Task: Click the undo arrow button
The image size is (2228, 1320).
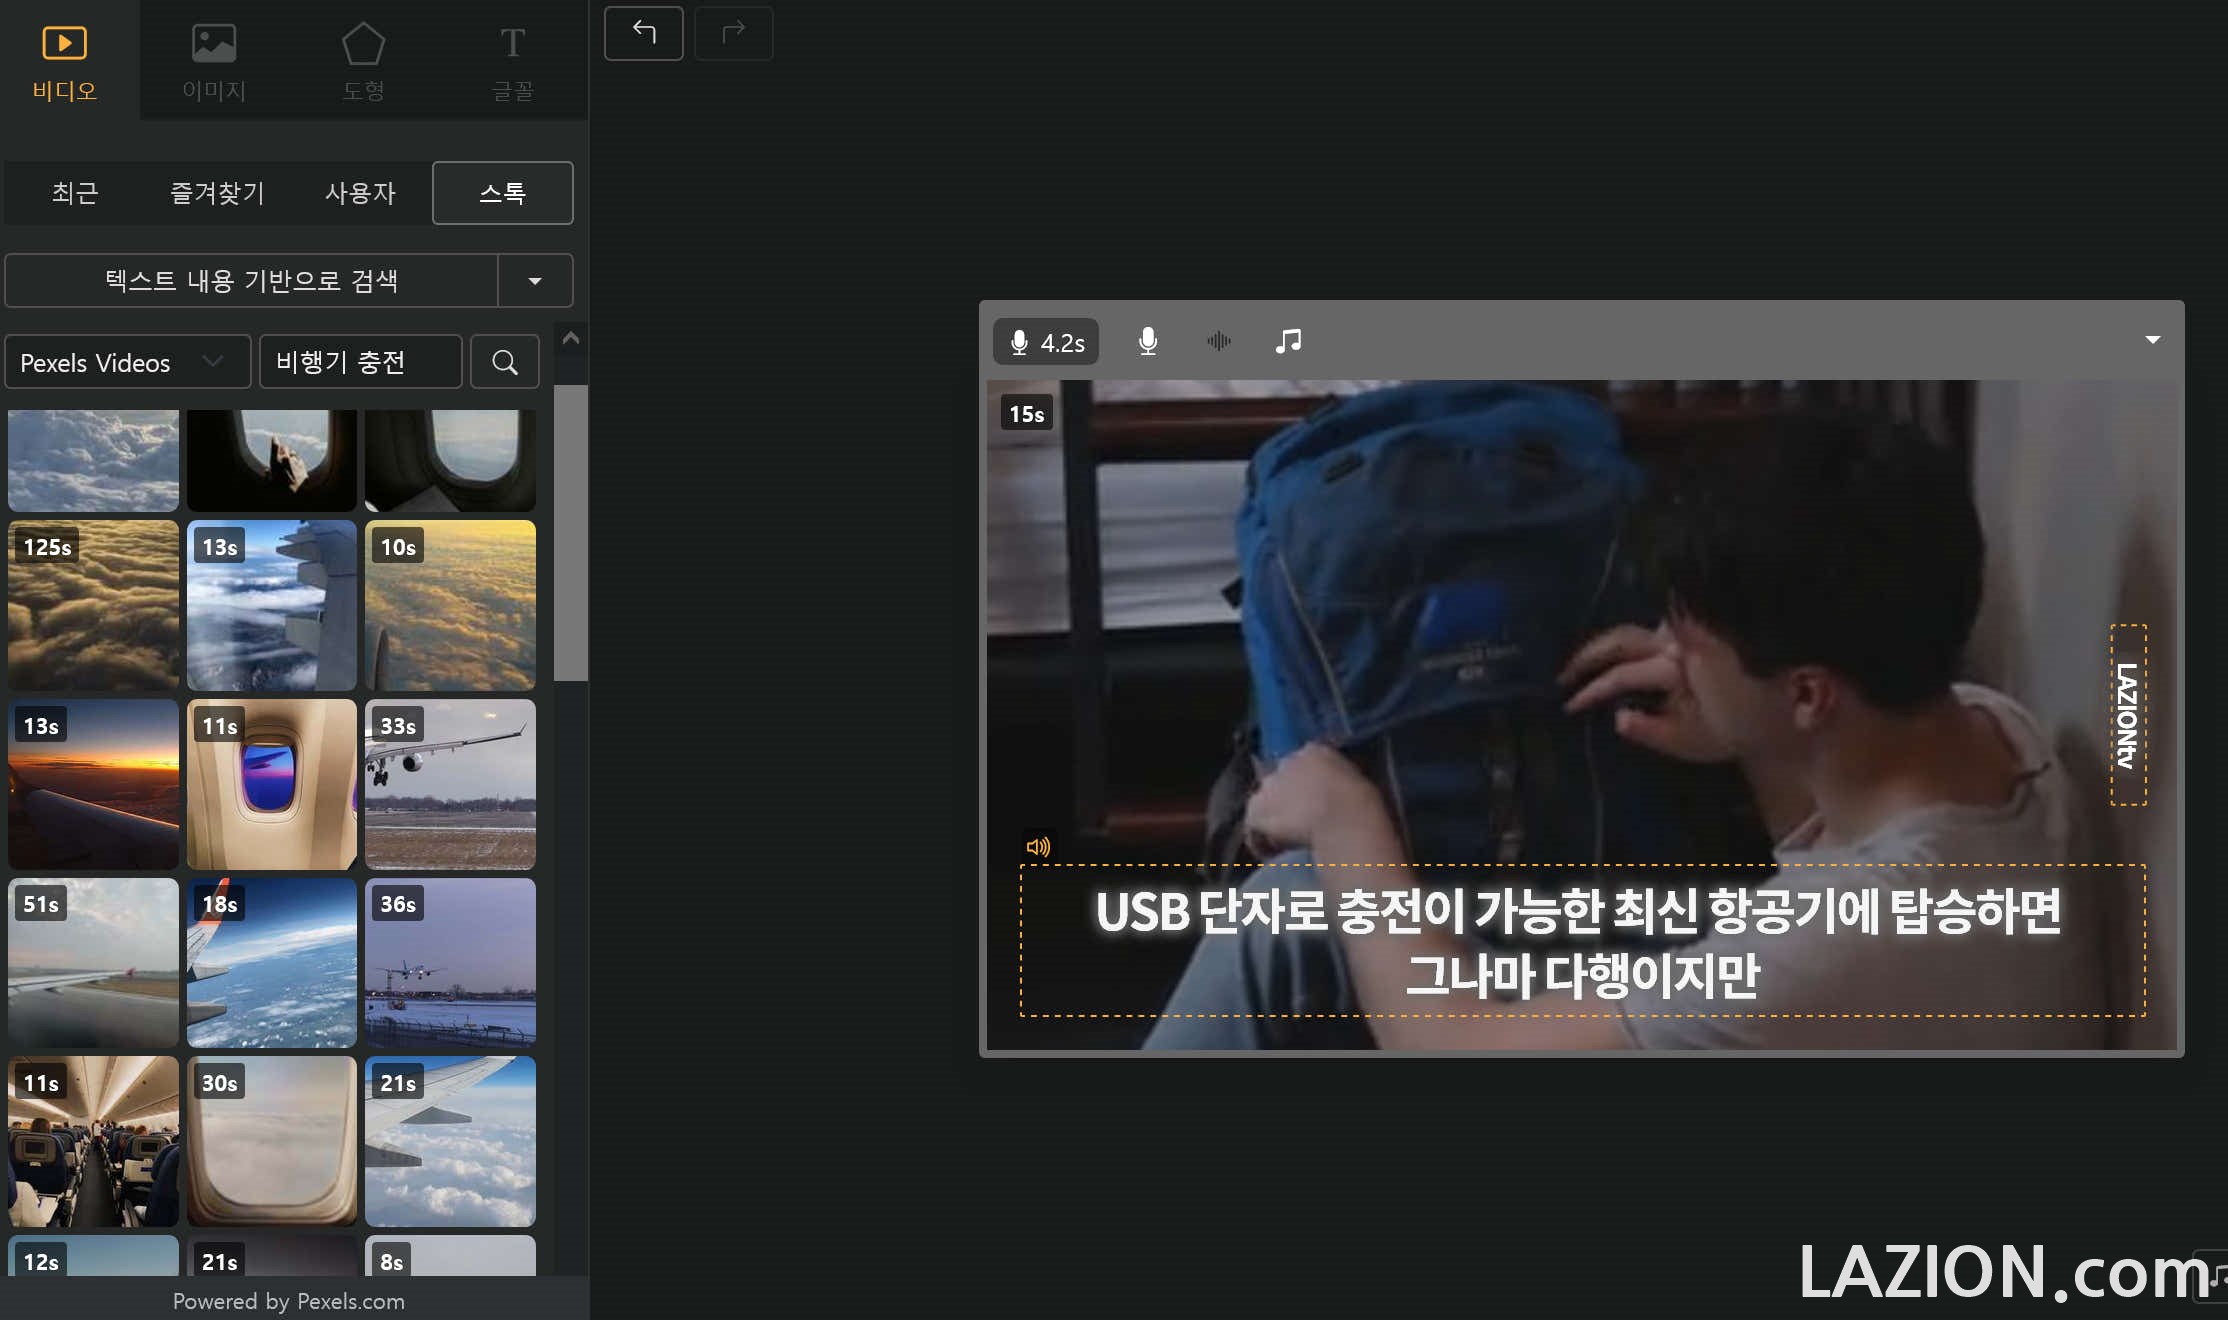Action: tap(644, 33)
